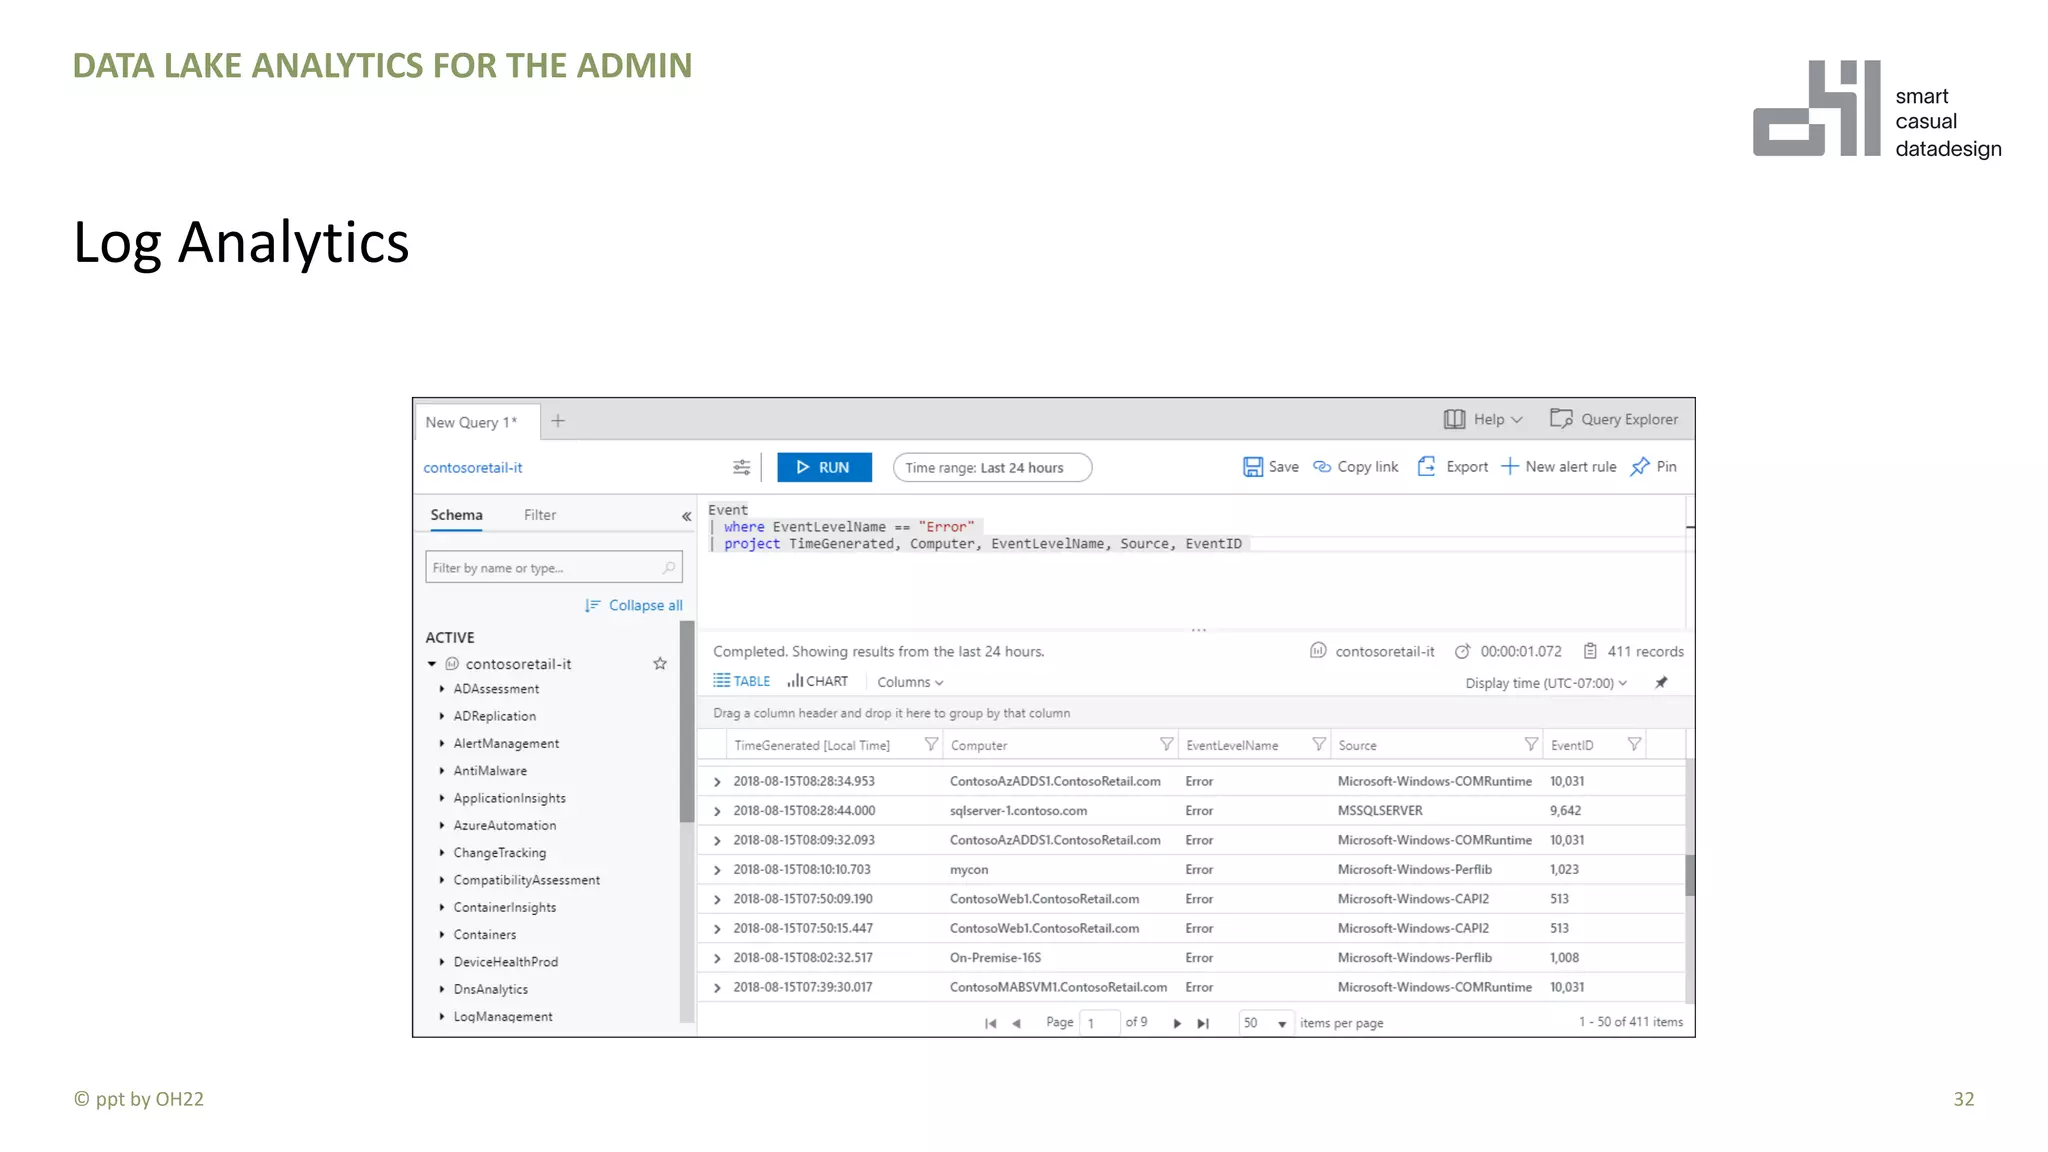The image size is (2048, 1152).
Task: Go to the last results page
Action: pyautogui.click(x=1203, y=1023)
